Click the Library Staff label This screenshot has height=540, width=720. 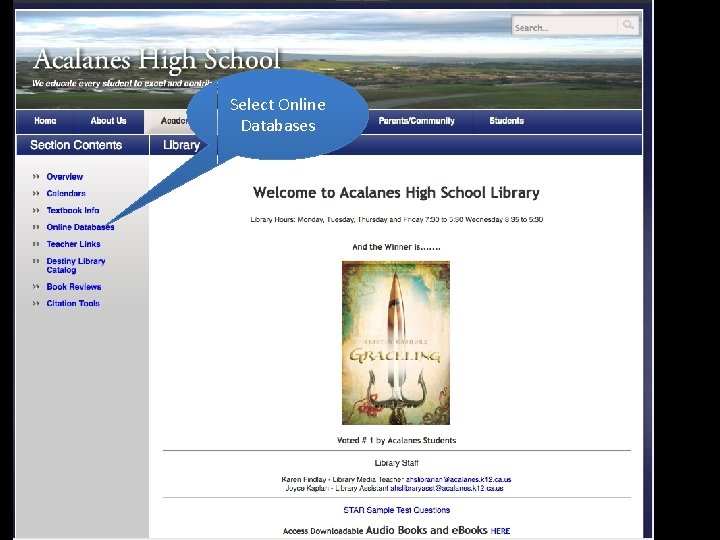coord(396,463)
